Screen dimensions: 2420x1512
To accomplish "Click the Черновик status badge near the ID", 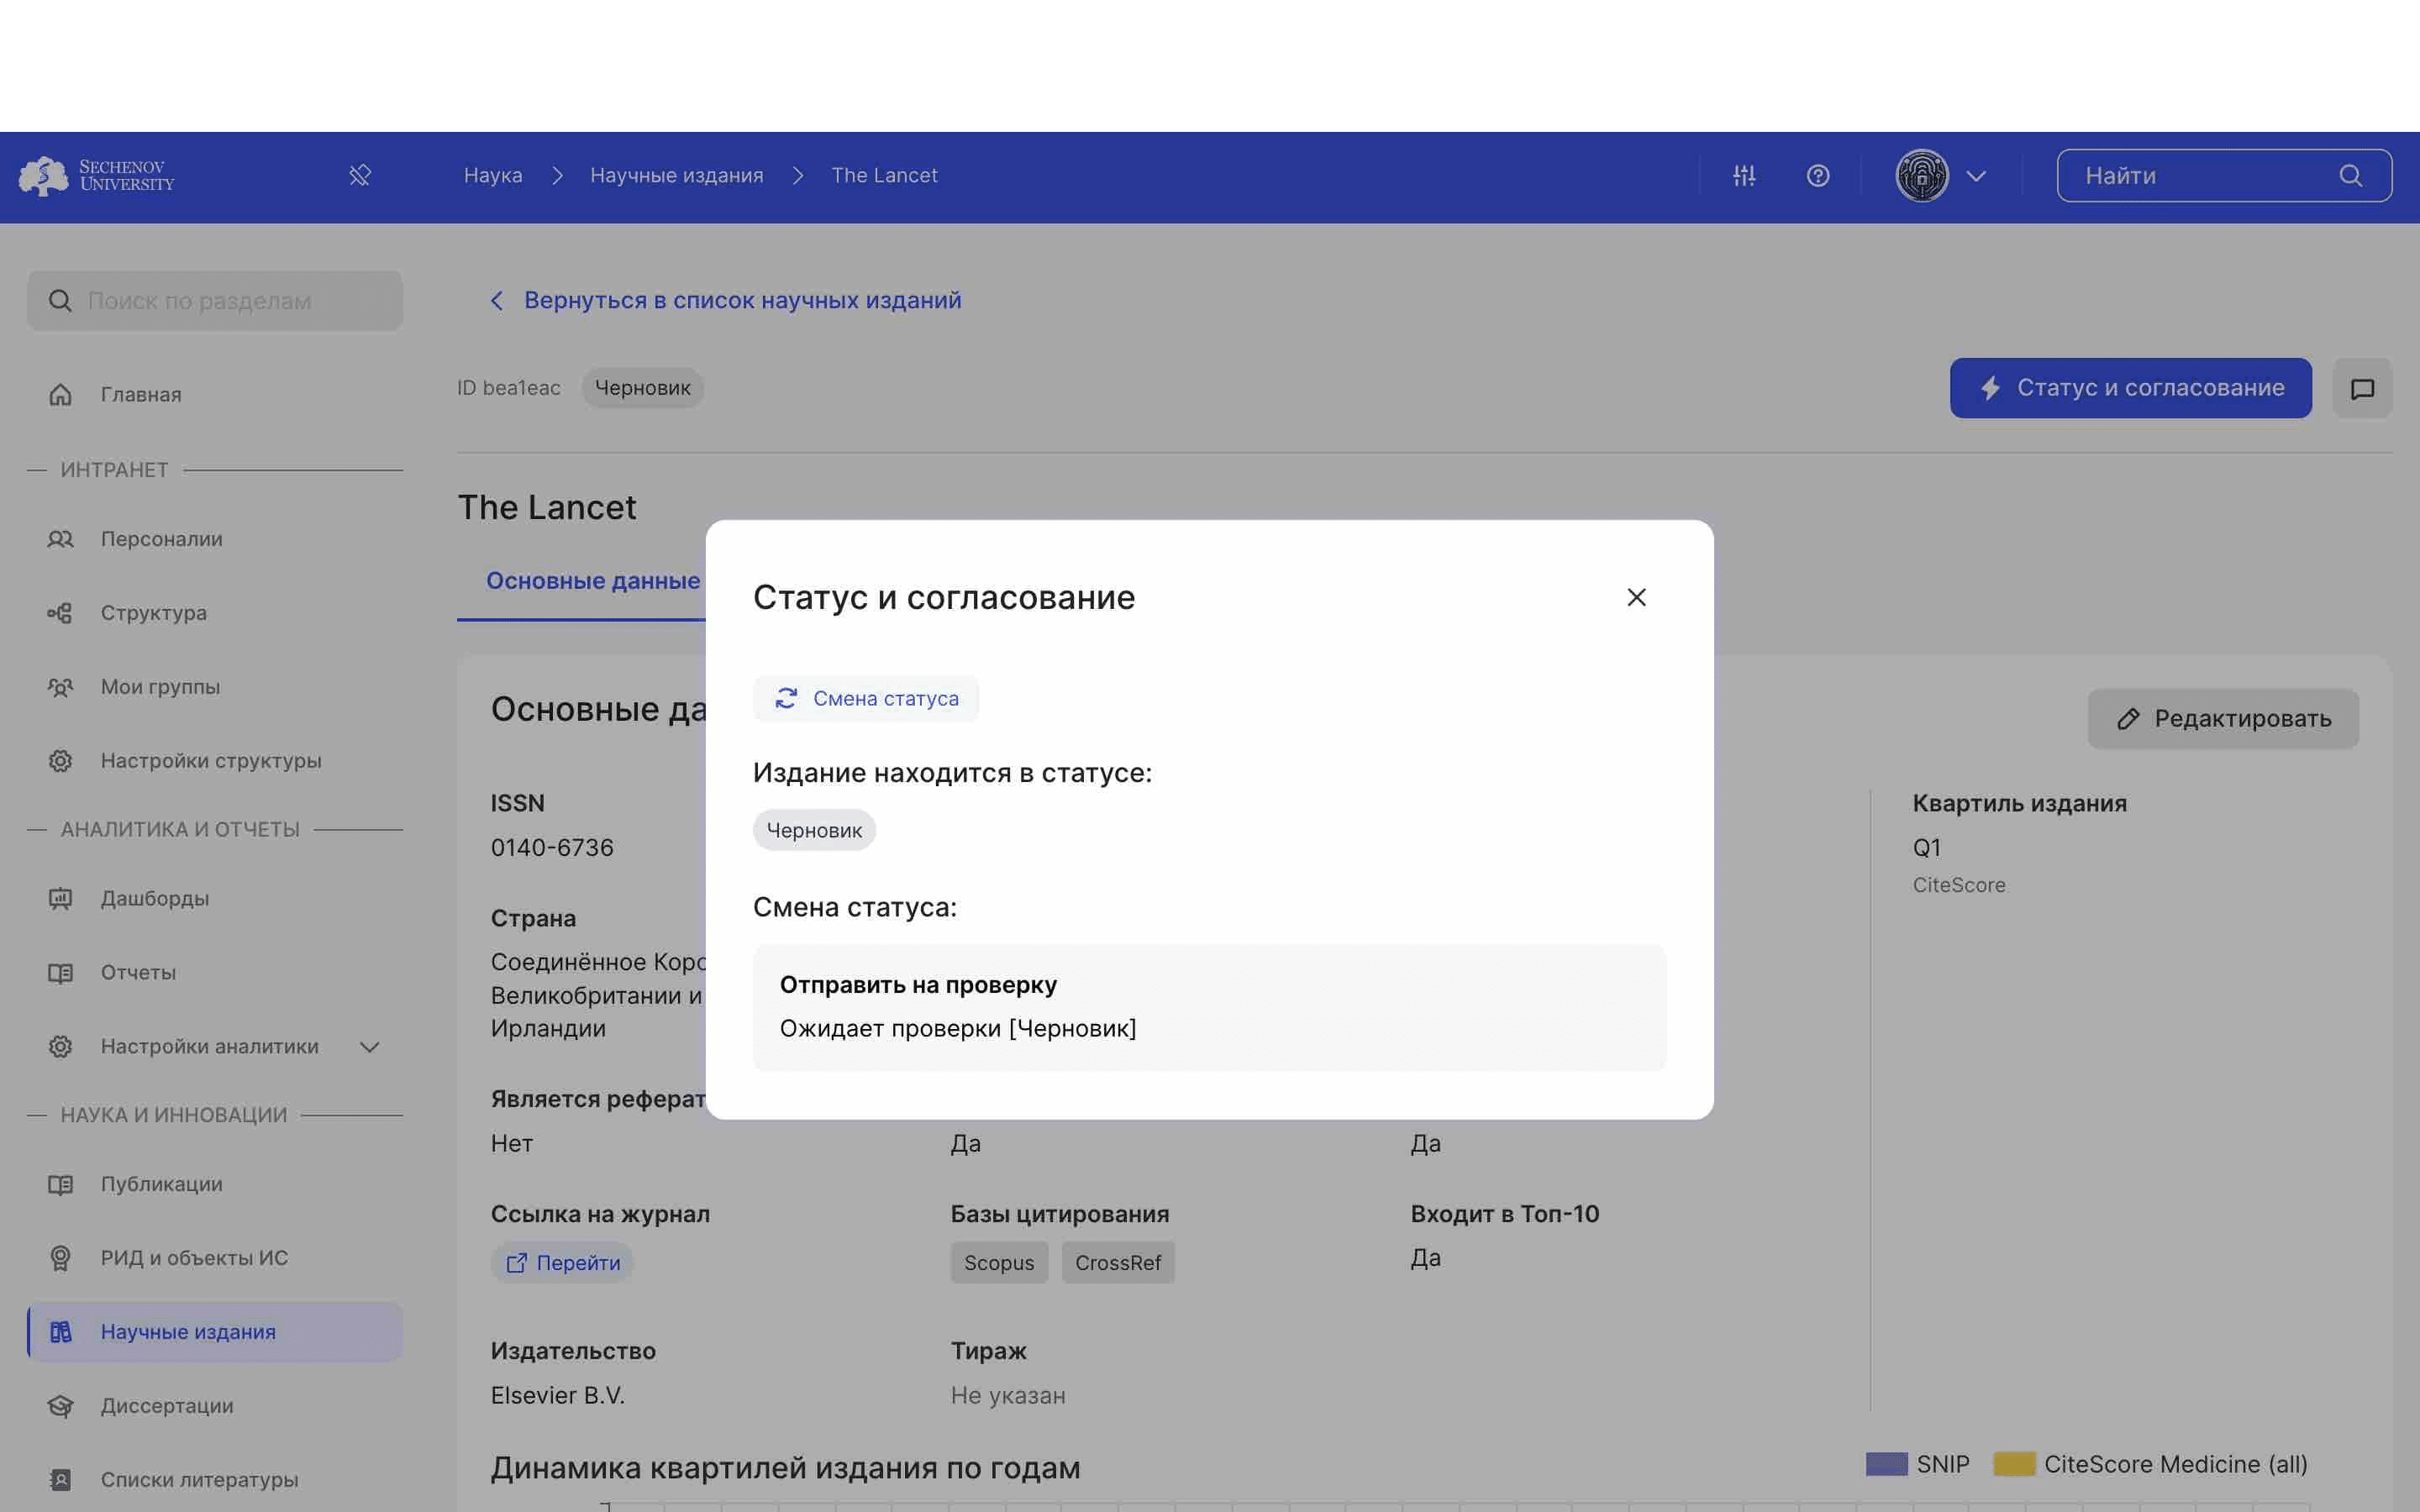I will click(643, 388).
